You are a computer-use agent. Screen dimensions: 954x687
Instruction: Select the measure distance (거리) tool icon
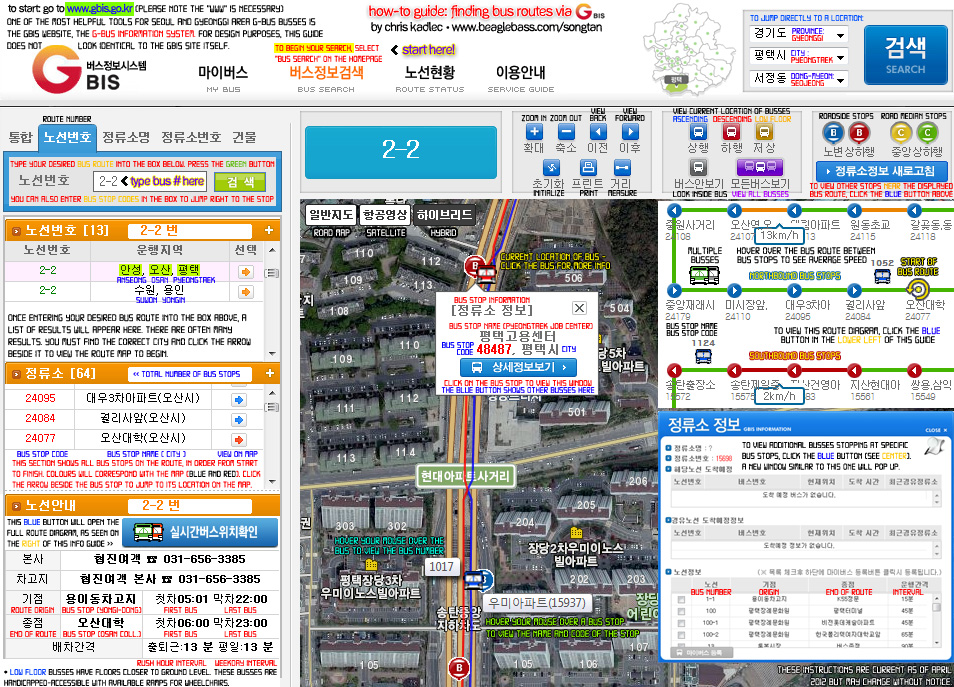621,168
